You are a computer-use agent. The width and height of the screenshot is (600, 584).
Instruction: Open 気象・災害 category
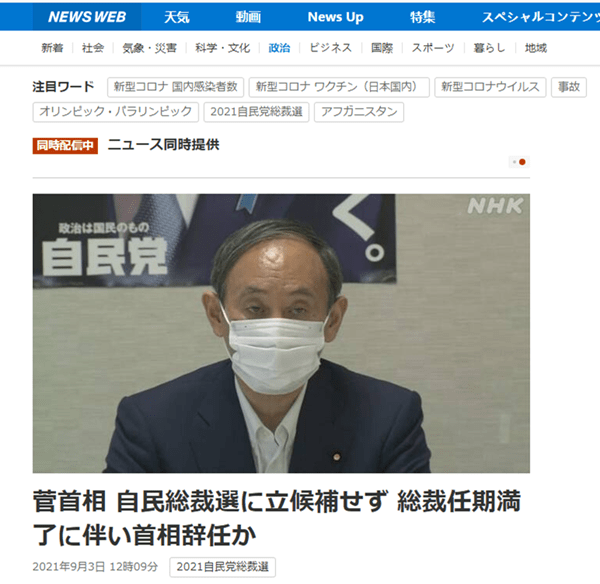(150, 48)
